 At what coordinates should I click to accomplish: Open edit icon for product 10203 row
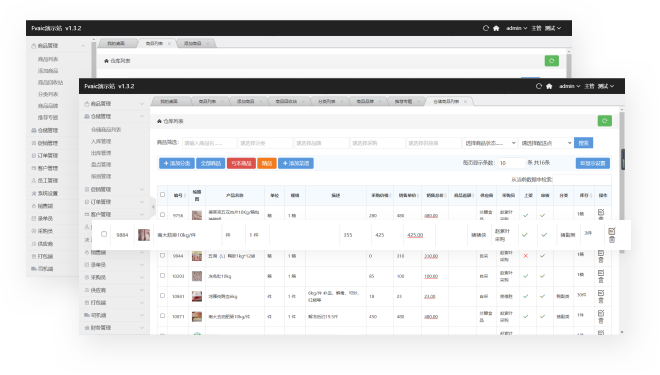[601, 273]
